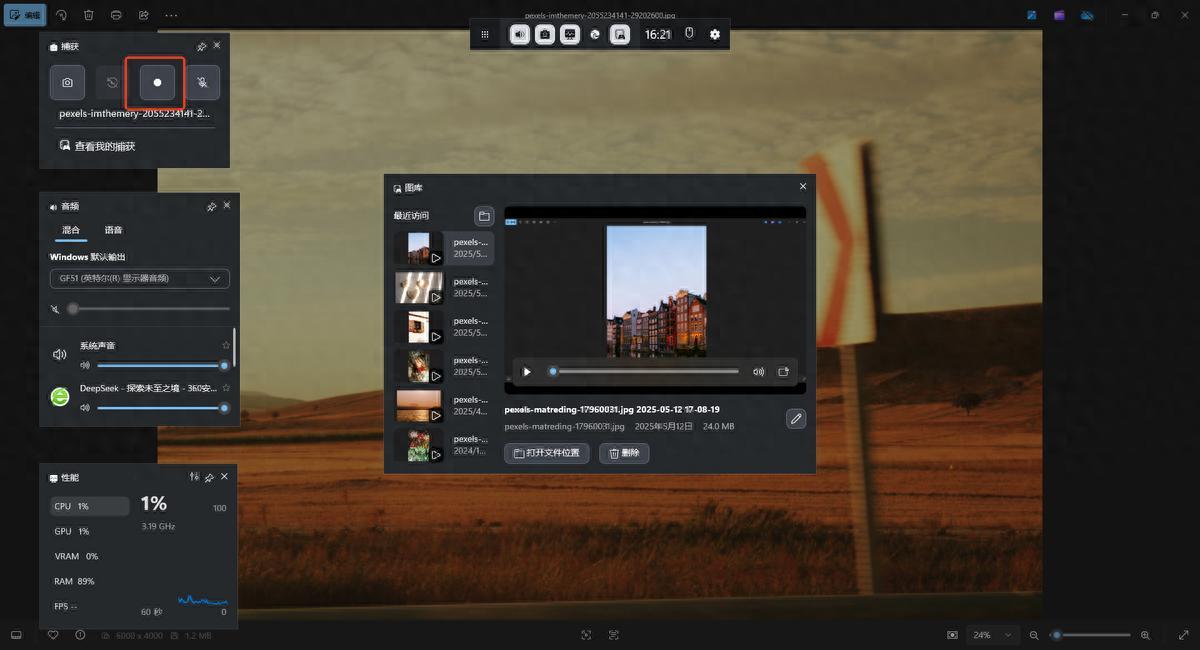
Task: Toggle microphone in the Capture widget
Action: coord(202,83)
